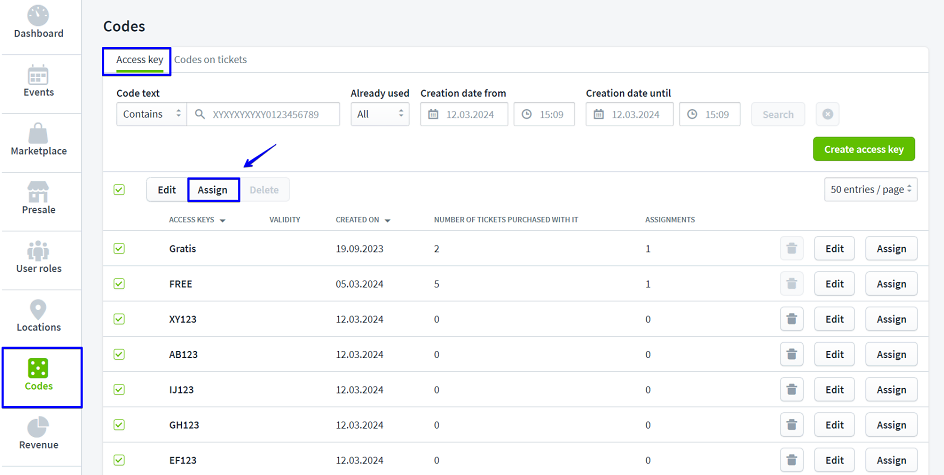This screenshot has width=944, height=475.
Task: Change the 50 entries per page dropdown
Action: point(871,190)
